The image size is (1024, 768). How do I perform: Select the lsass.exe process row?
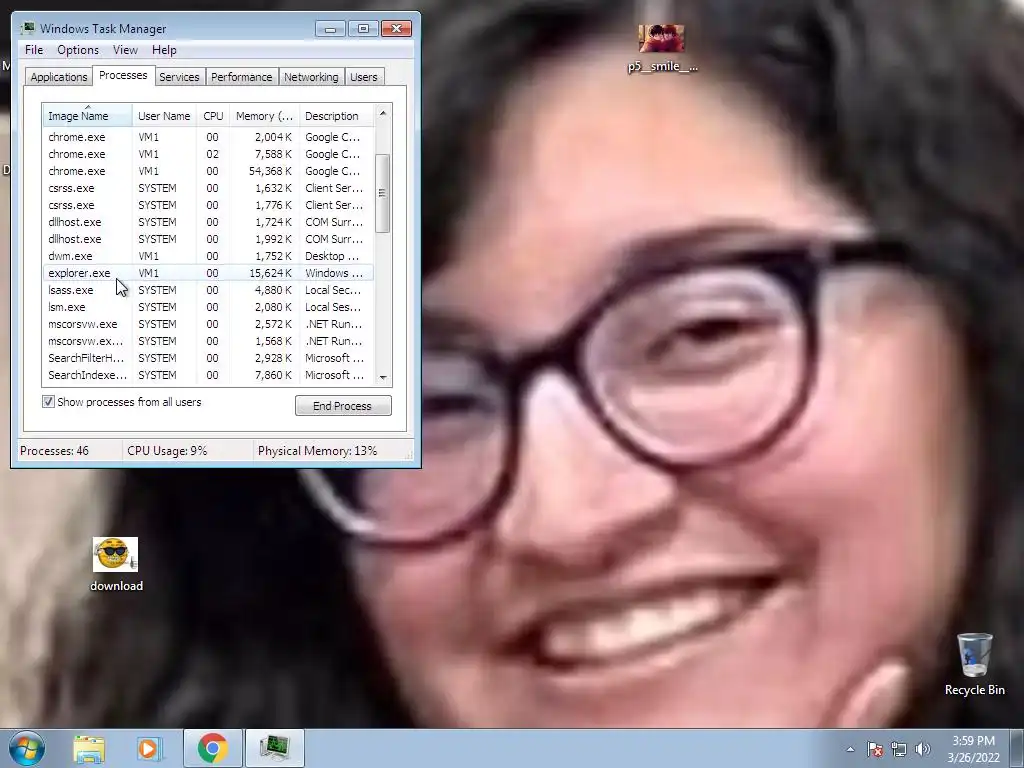pyautogui.click(x=208, y=290)
